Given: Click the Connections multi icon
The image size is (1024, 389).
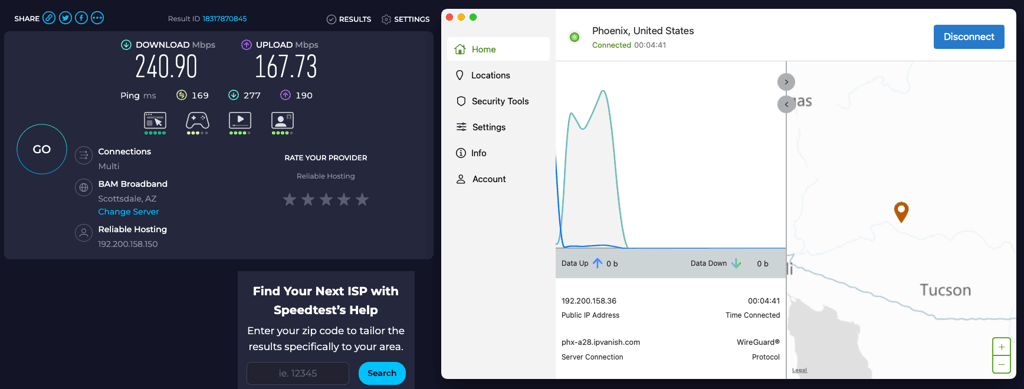Looking at the screenshot, I should coord(84,155).
